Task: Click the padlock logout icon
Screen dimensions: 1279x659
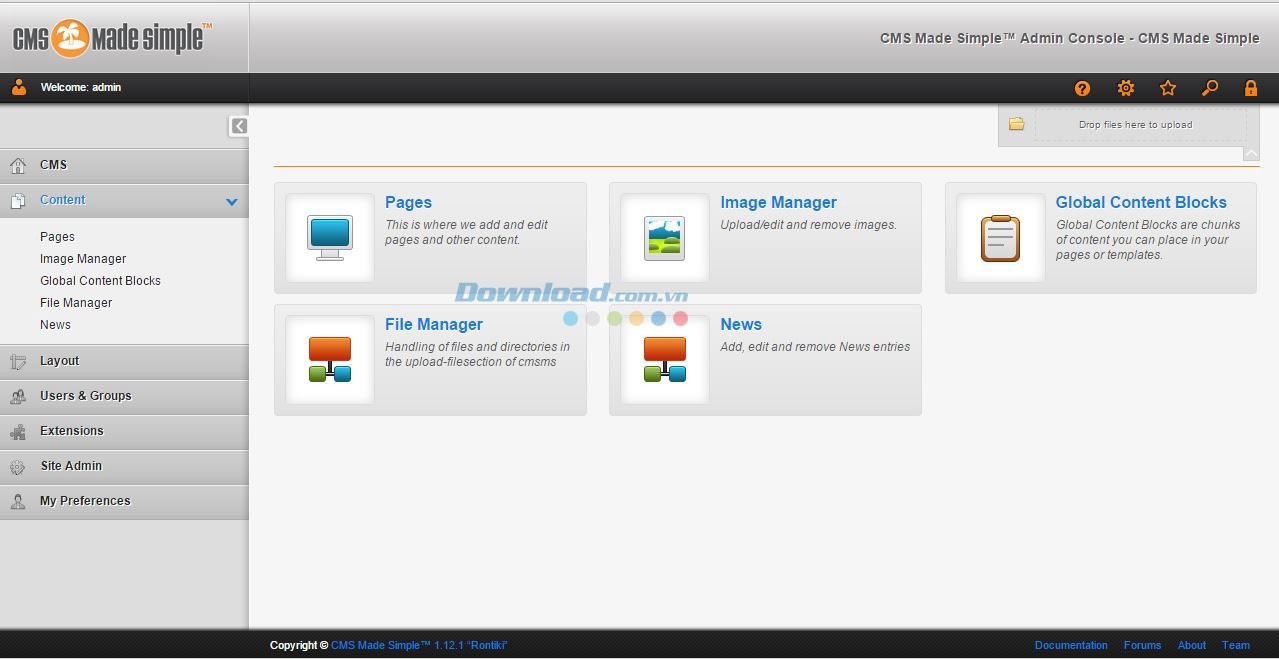Action: (x=1251, y=88)
